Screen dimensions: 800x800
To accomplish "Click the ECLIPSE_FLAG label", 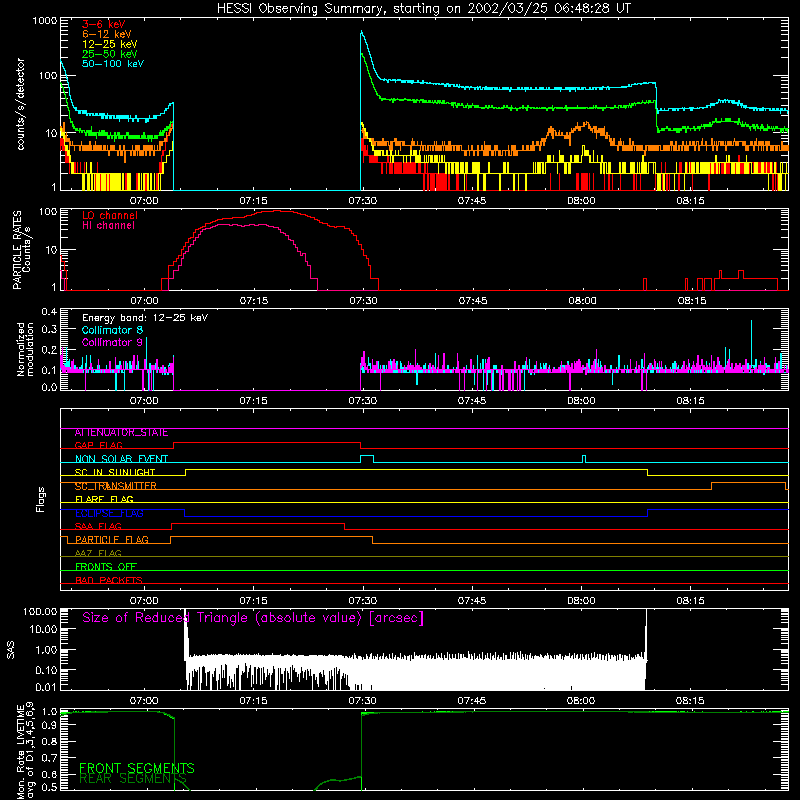I will click(109, 513).
